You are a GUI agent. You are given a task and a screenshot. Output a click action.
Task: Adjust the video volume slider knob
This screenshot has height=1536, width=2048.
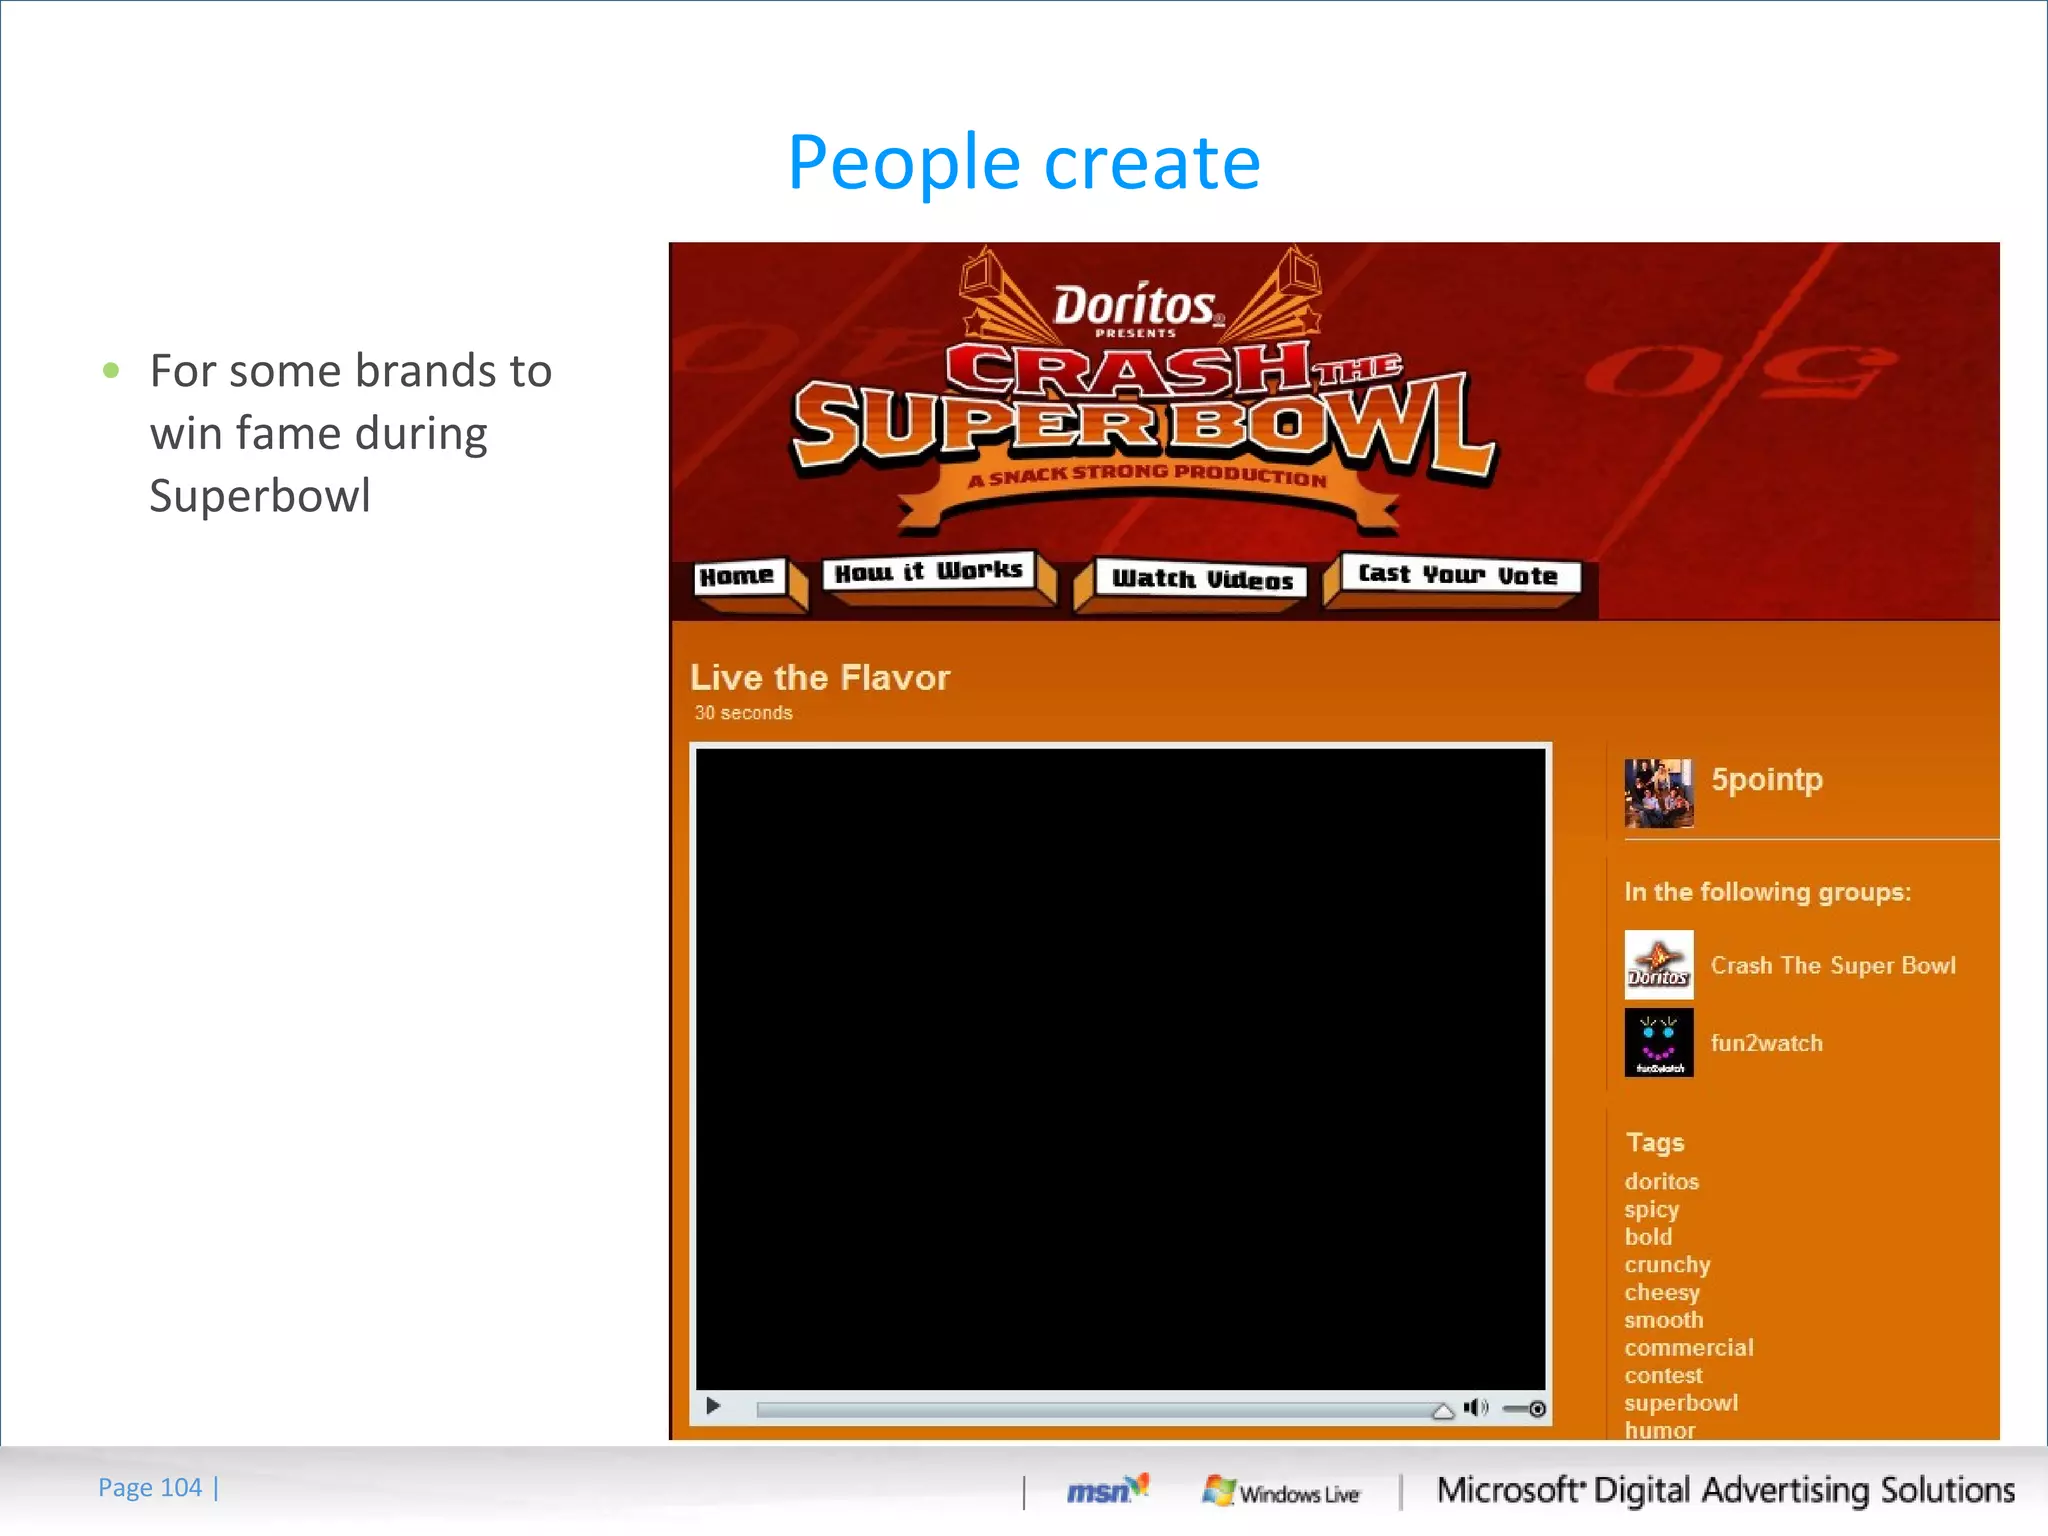[1537, 1409]
